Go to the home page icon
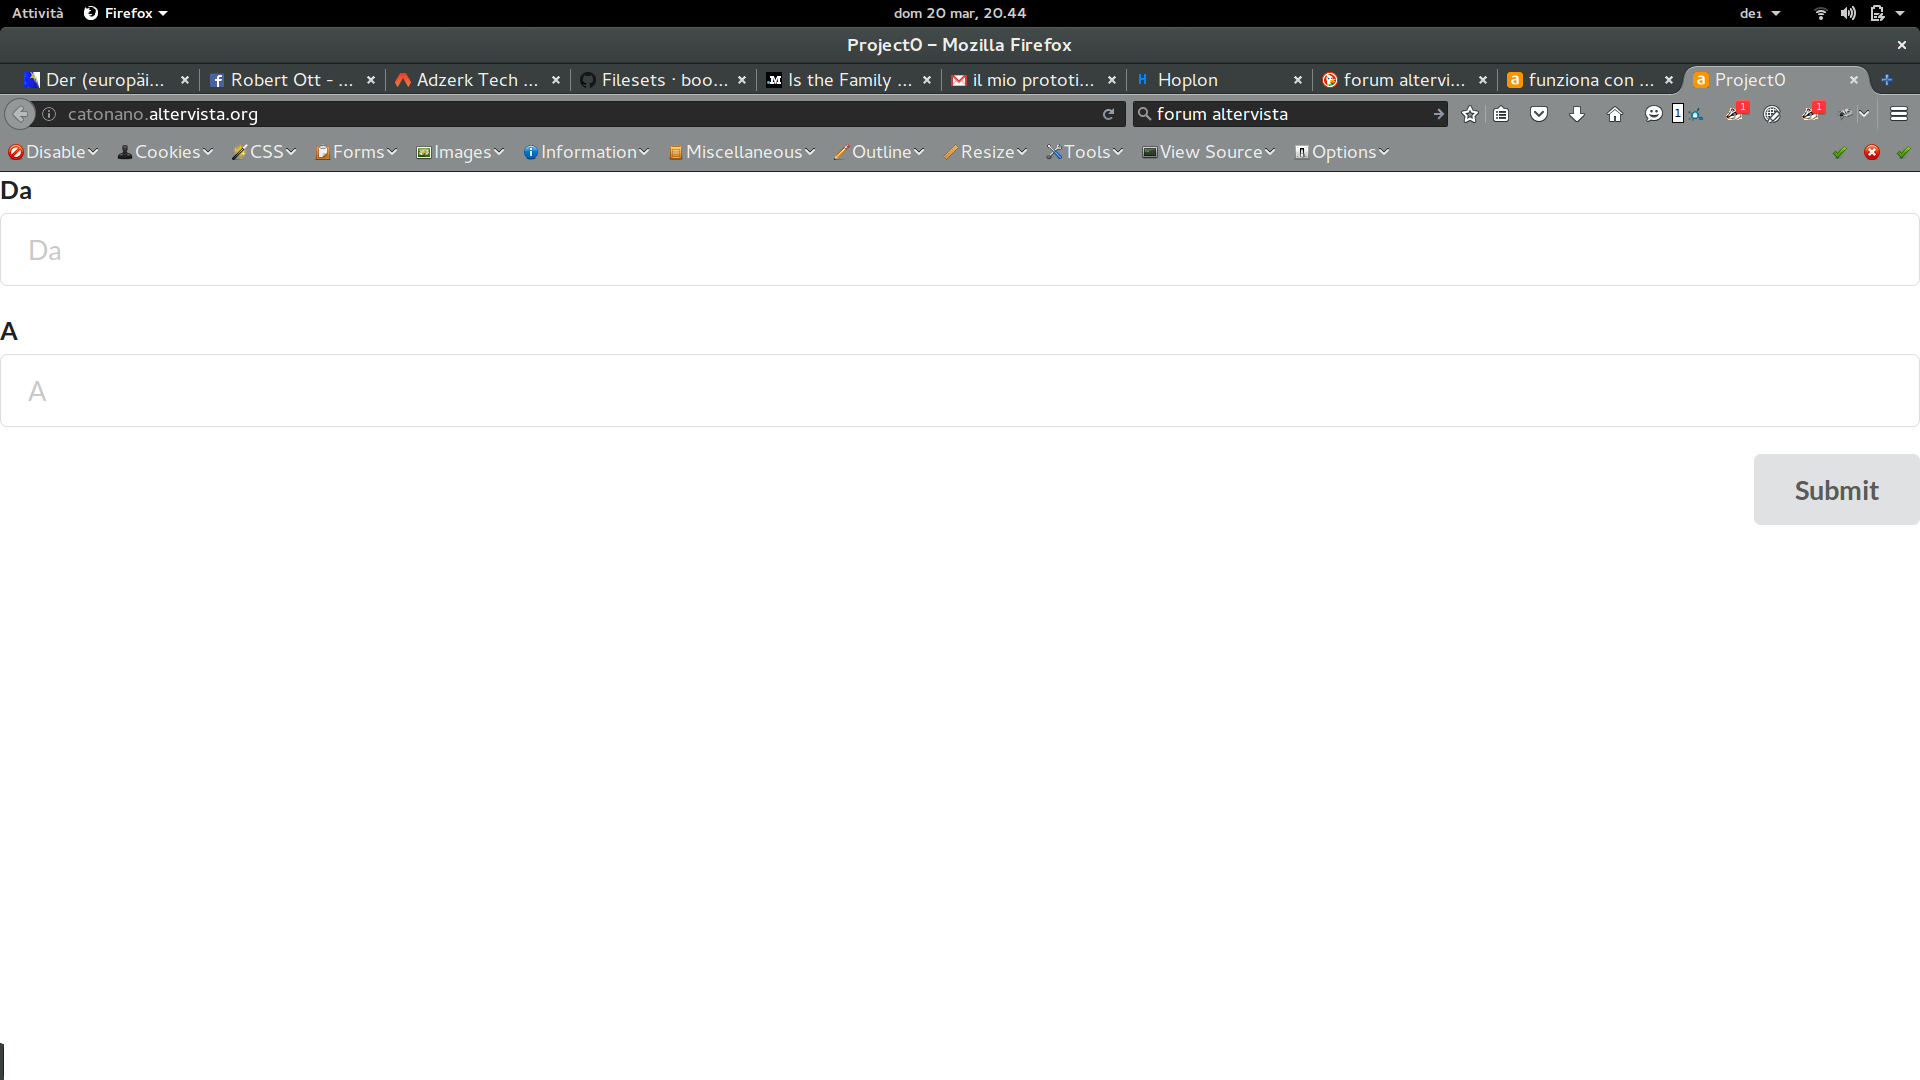Screen dimensions: 1920x1080 (1615, 114)
